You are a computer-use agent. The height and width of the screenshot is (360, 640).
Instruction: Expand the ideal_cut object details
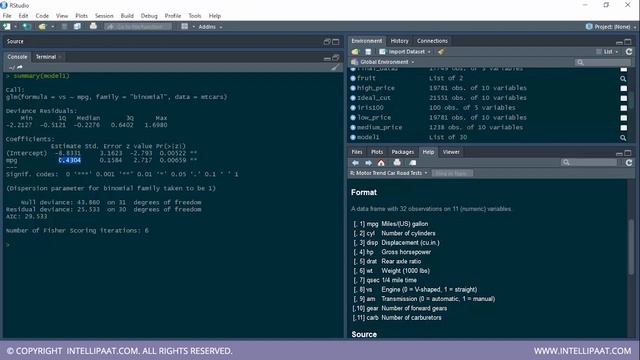[353, 98]
